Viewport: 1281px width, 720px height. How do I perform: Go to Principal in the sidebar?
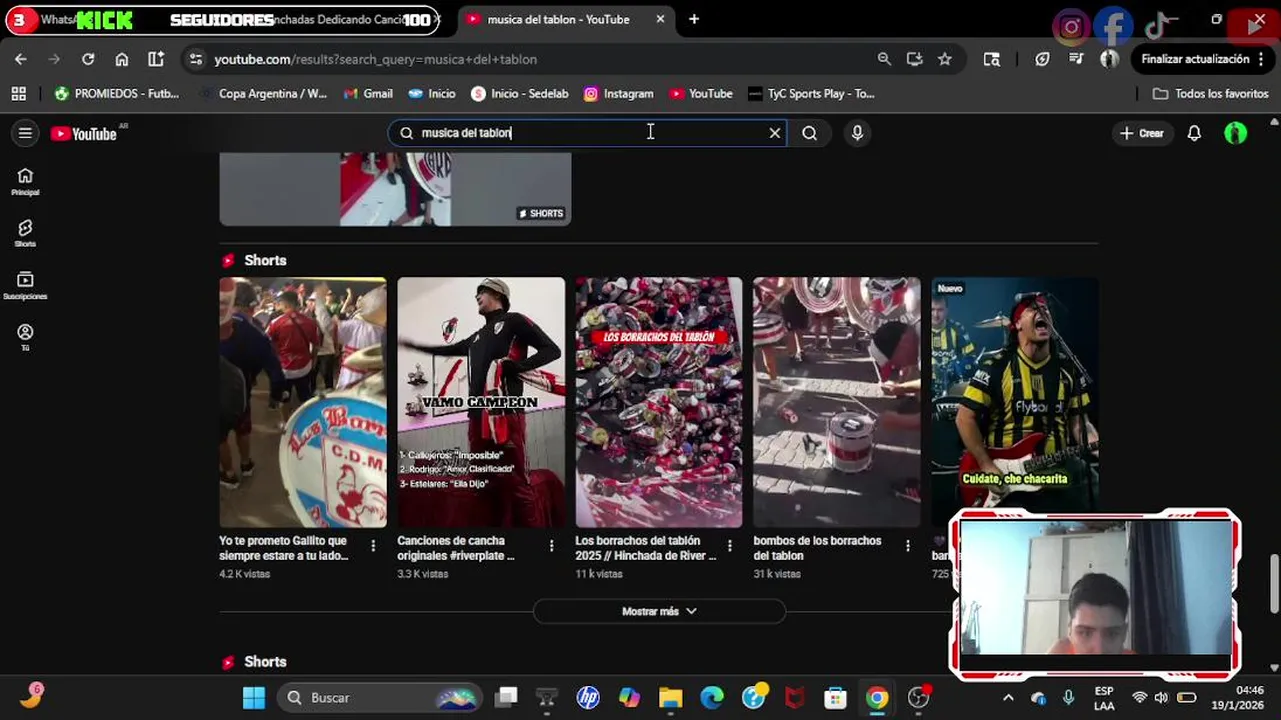(25, 181)
